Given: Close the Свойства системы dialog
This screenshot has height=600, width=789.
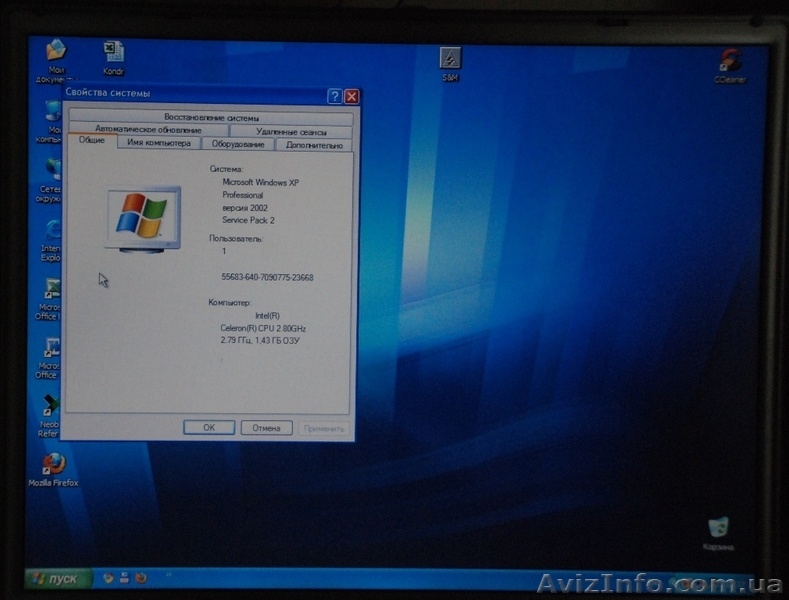Looking at the screenshot, I should click(352, 97).
